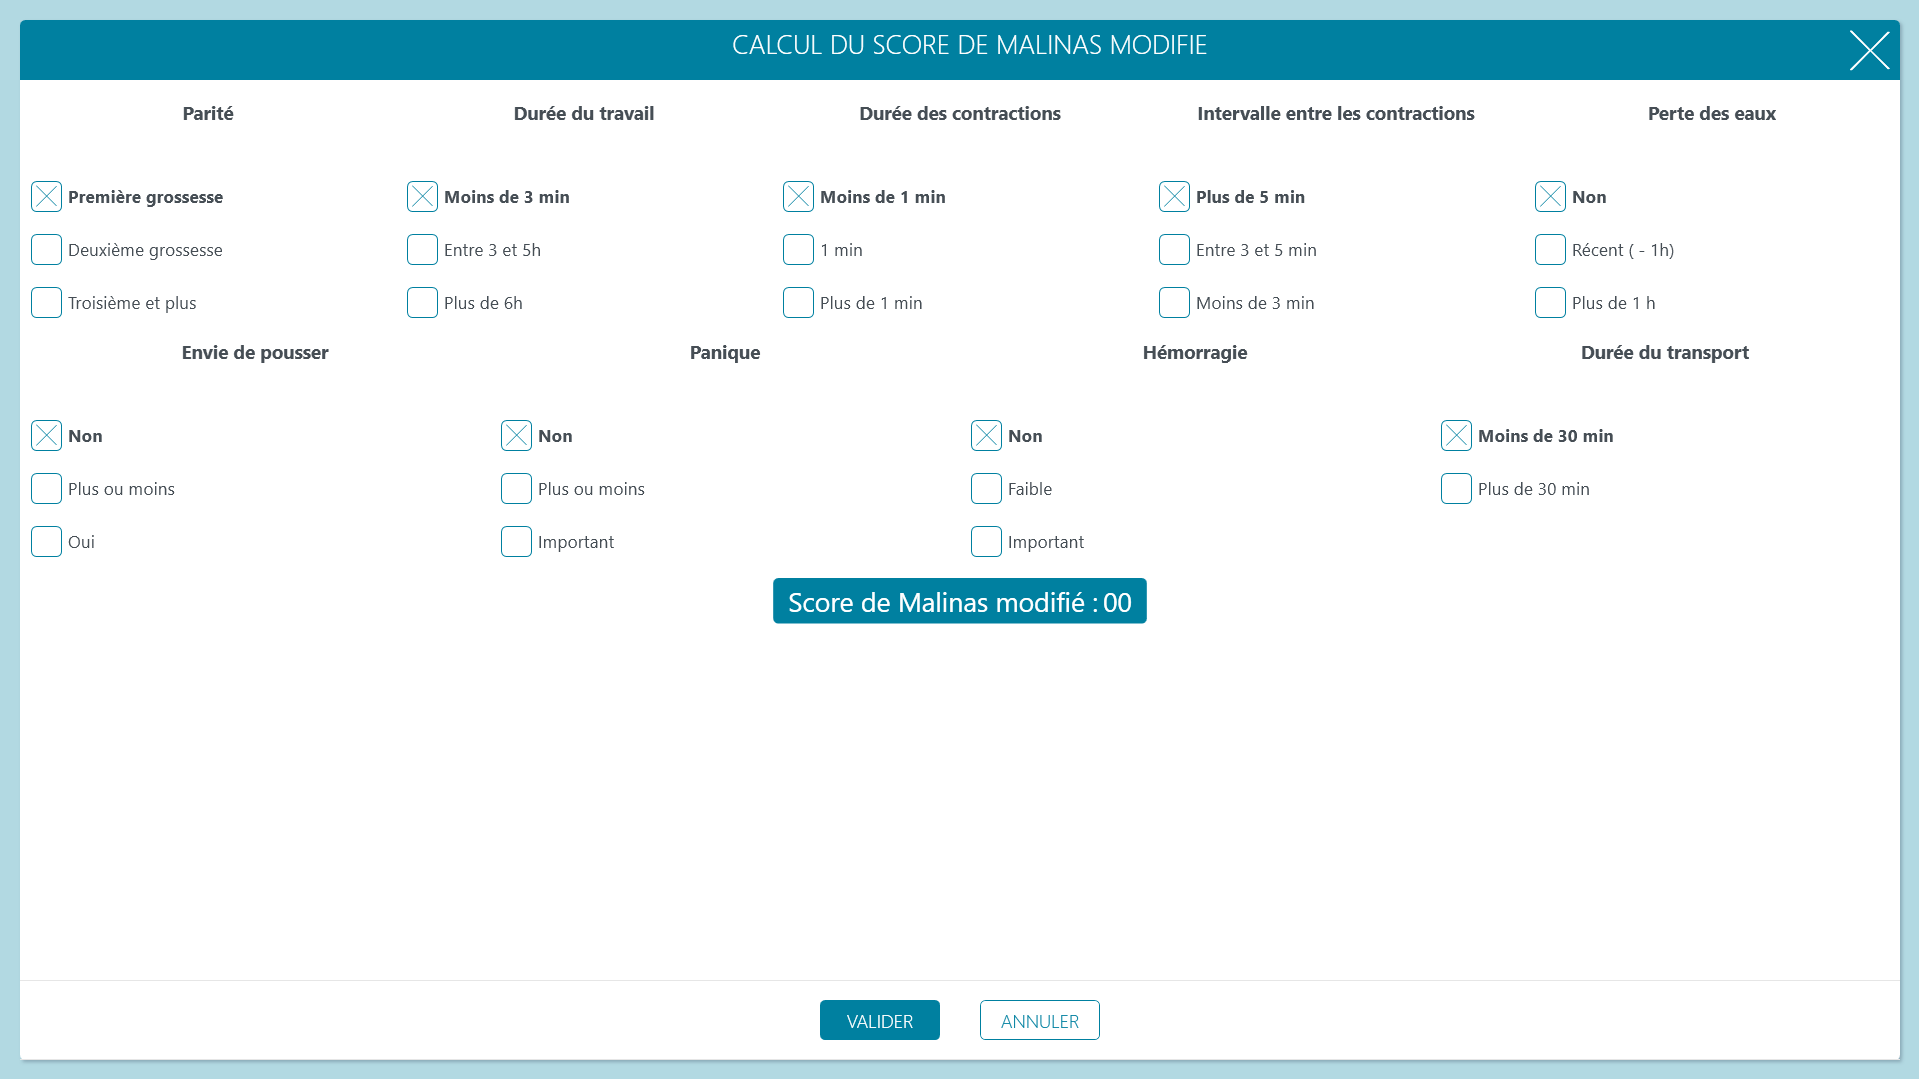This screenshot has height=1079, width=1919.
Task: Select 'Plus de 6h' labor duration
Action: coord(422,303)
